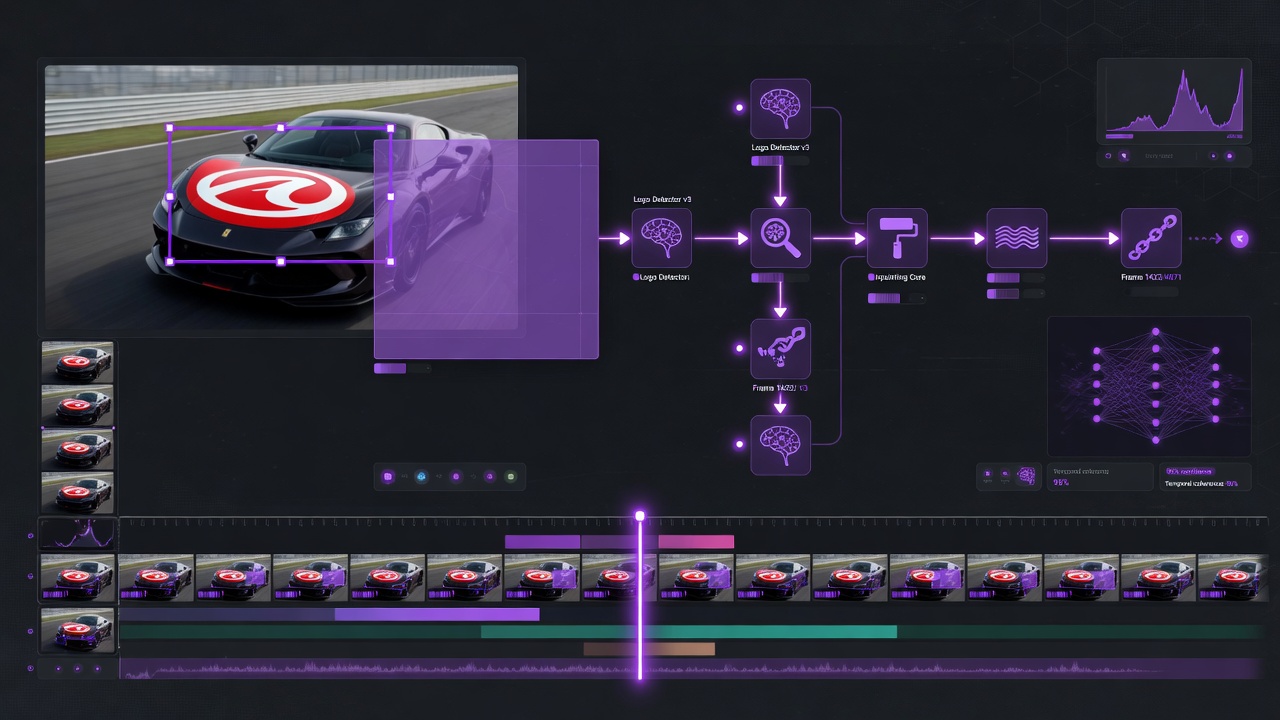
Task: Select the first brain node in the main pipeline row
Action: click(662, 238)
